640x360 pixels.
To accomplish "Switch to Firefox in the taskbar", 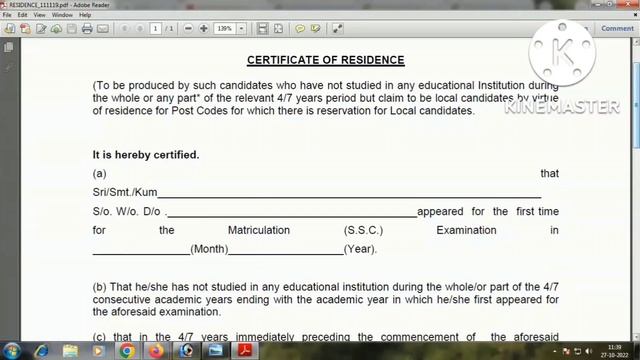I will (156, 351).
